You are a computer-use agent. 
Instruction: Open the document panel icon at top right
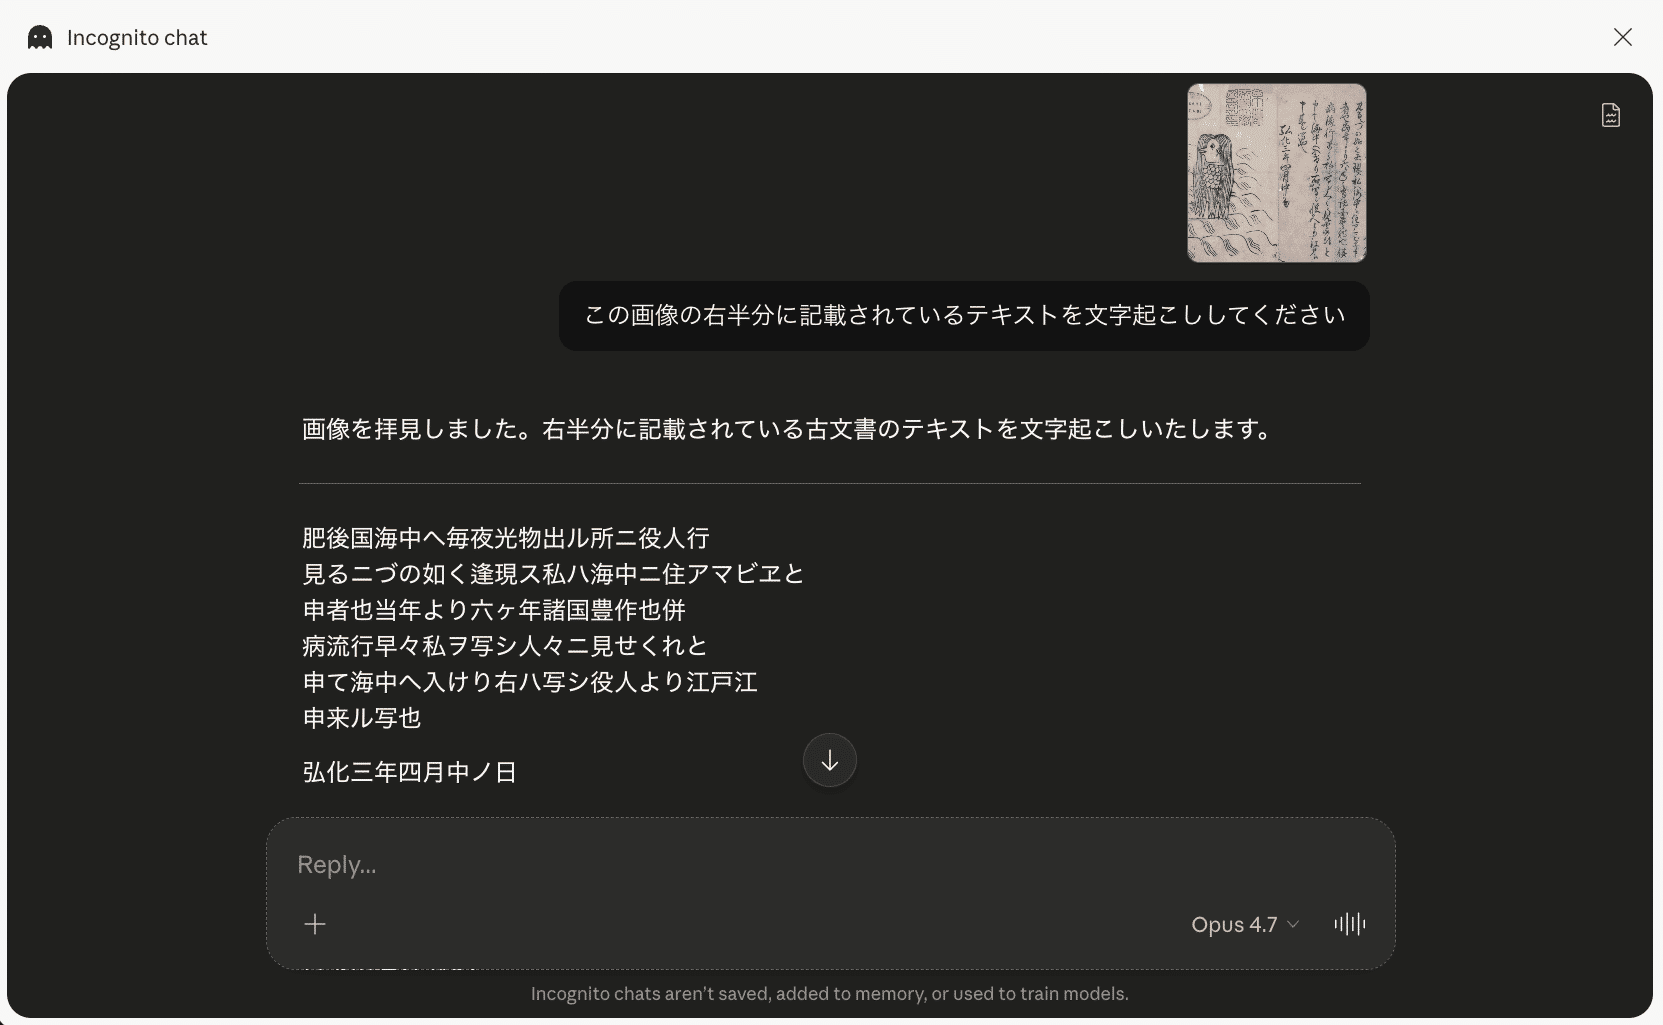pyautogui.click(x=1610, y=115)
